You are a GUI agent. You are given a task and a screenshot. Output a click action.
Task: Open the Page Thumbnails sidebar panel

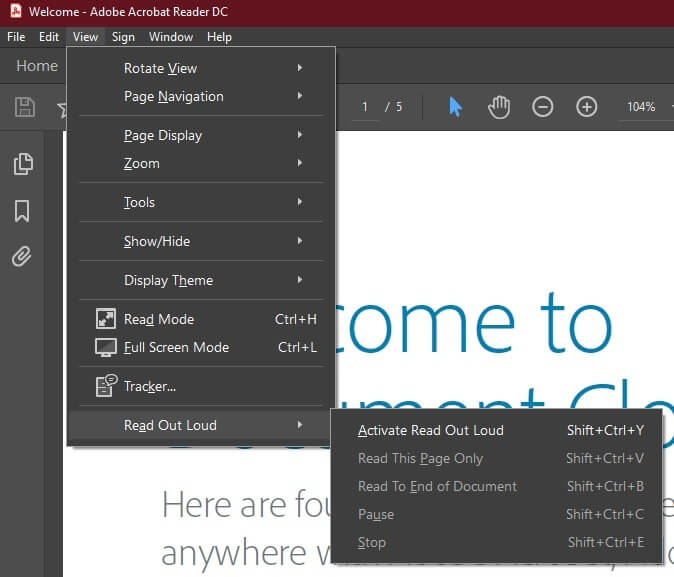click(22, 164)
